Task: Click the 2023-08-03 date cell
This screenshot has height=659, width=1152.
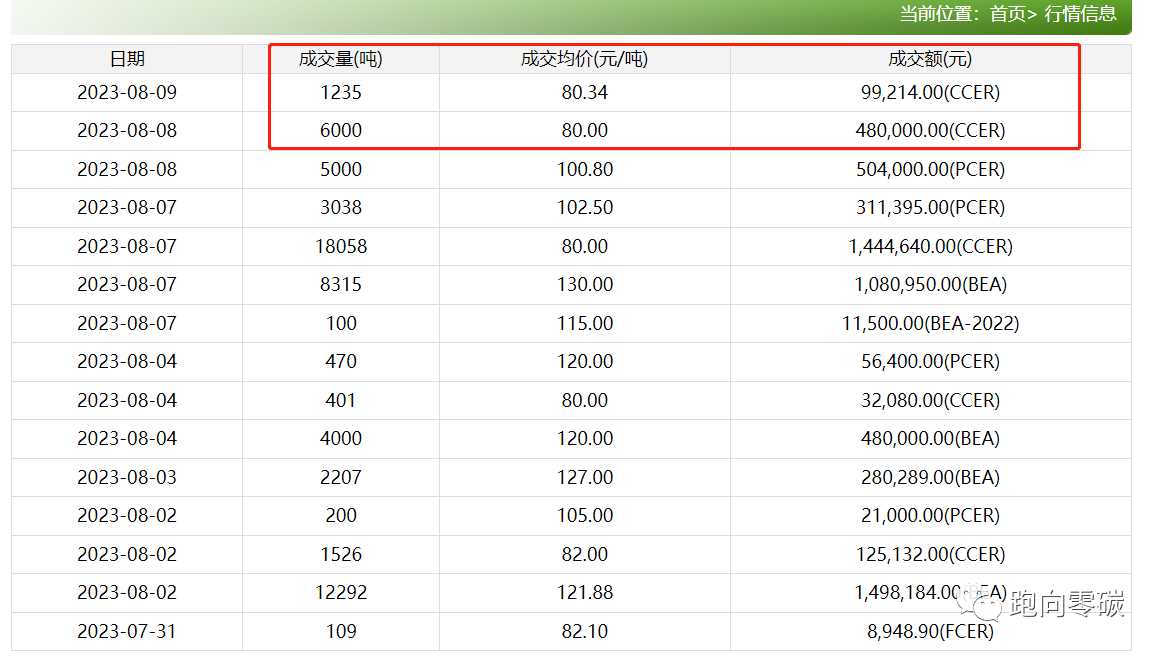Action: click(x=127, y=478)
